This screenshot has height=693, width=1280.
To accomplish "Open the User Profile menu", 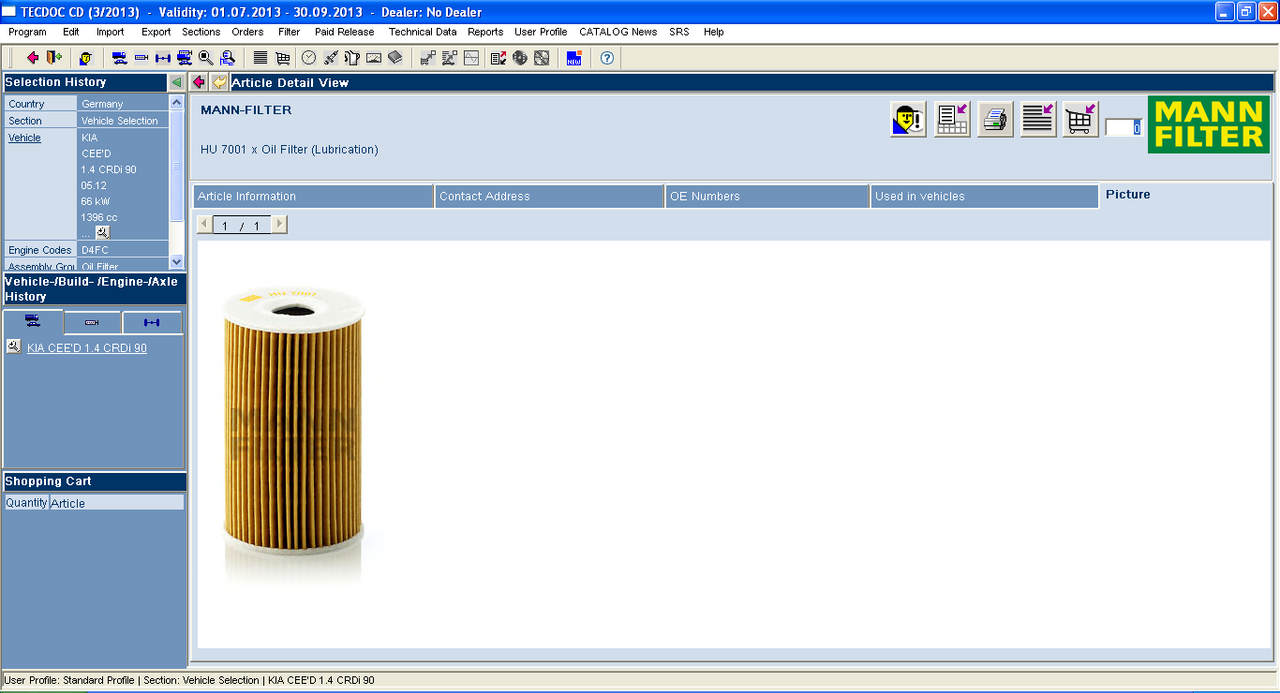I will point(541,32).
